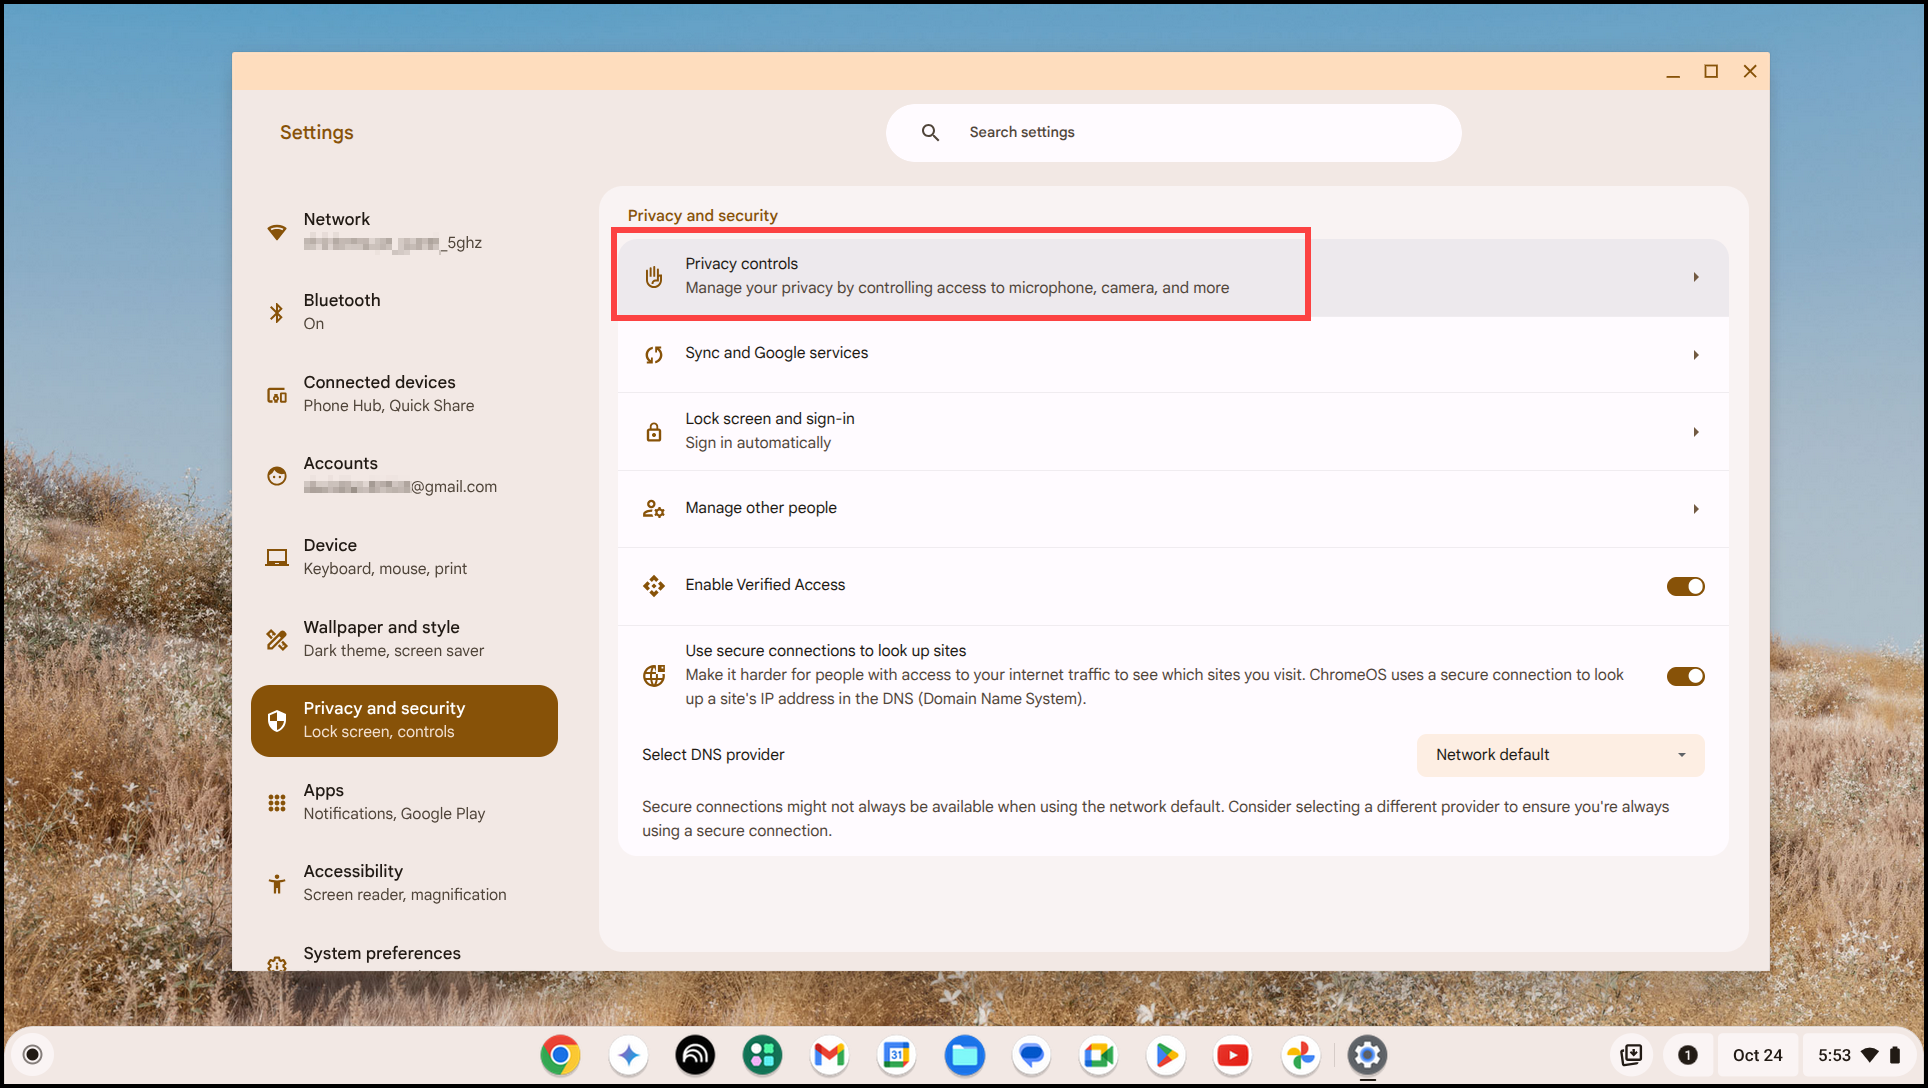This screenshot has height=1088, width=1928.
Task: Switch to the Apps settings section
Action: click(404, 800)
